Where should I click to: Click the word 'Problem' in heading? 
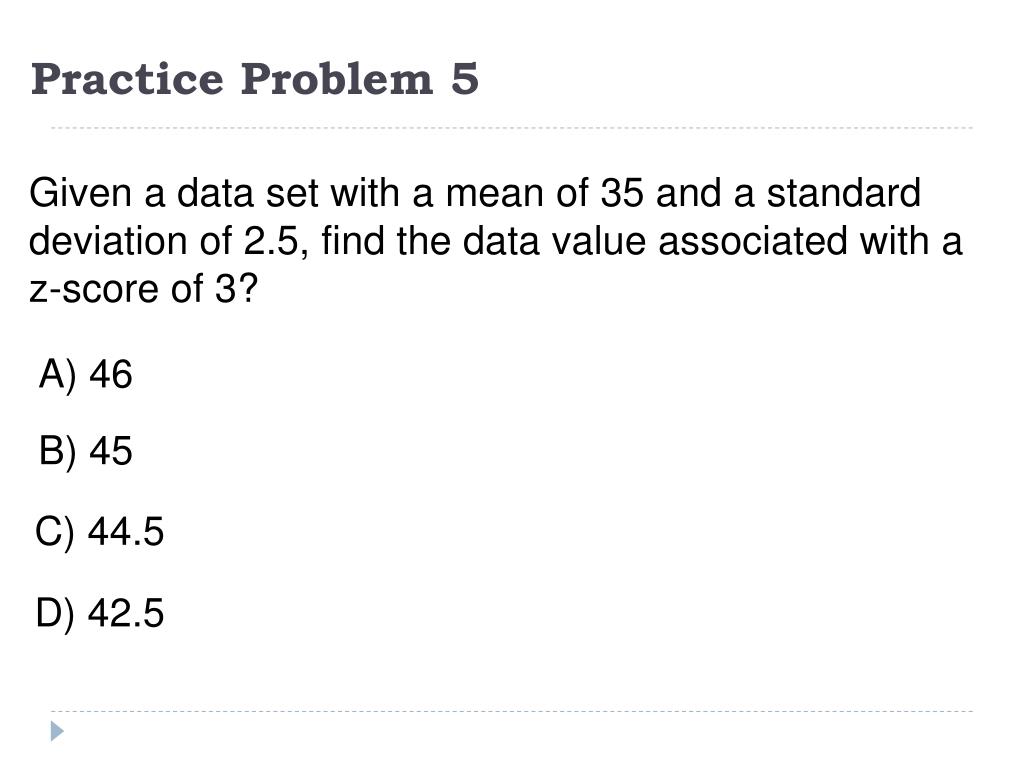pyautogui.click(x=337, y=79)
